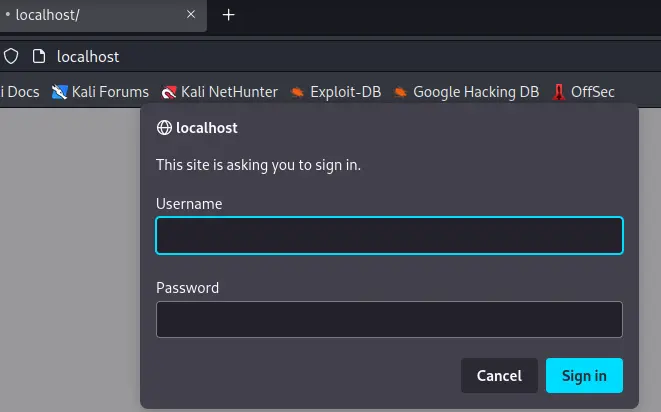Focus the Password text field

coord(389,320)
